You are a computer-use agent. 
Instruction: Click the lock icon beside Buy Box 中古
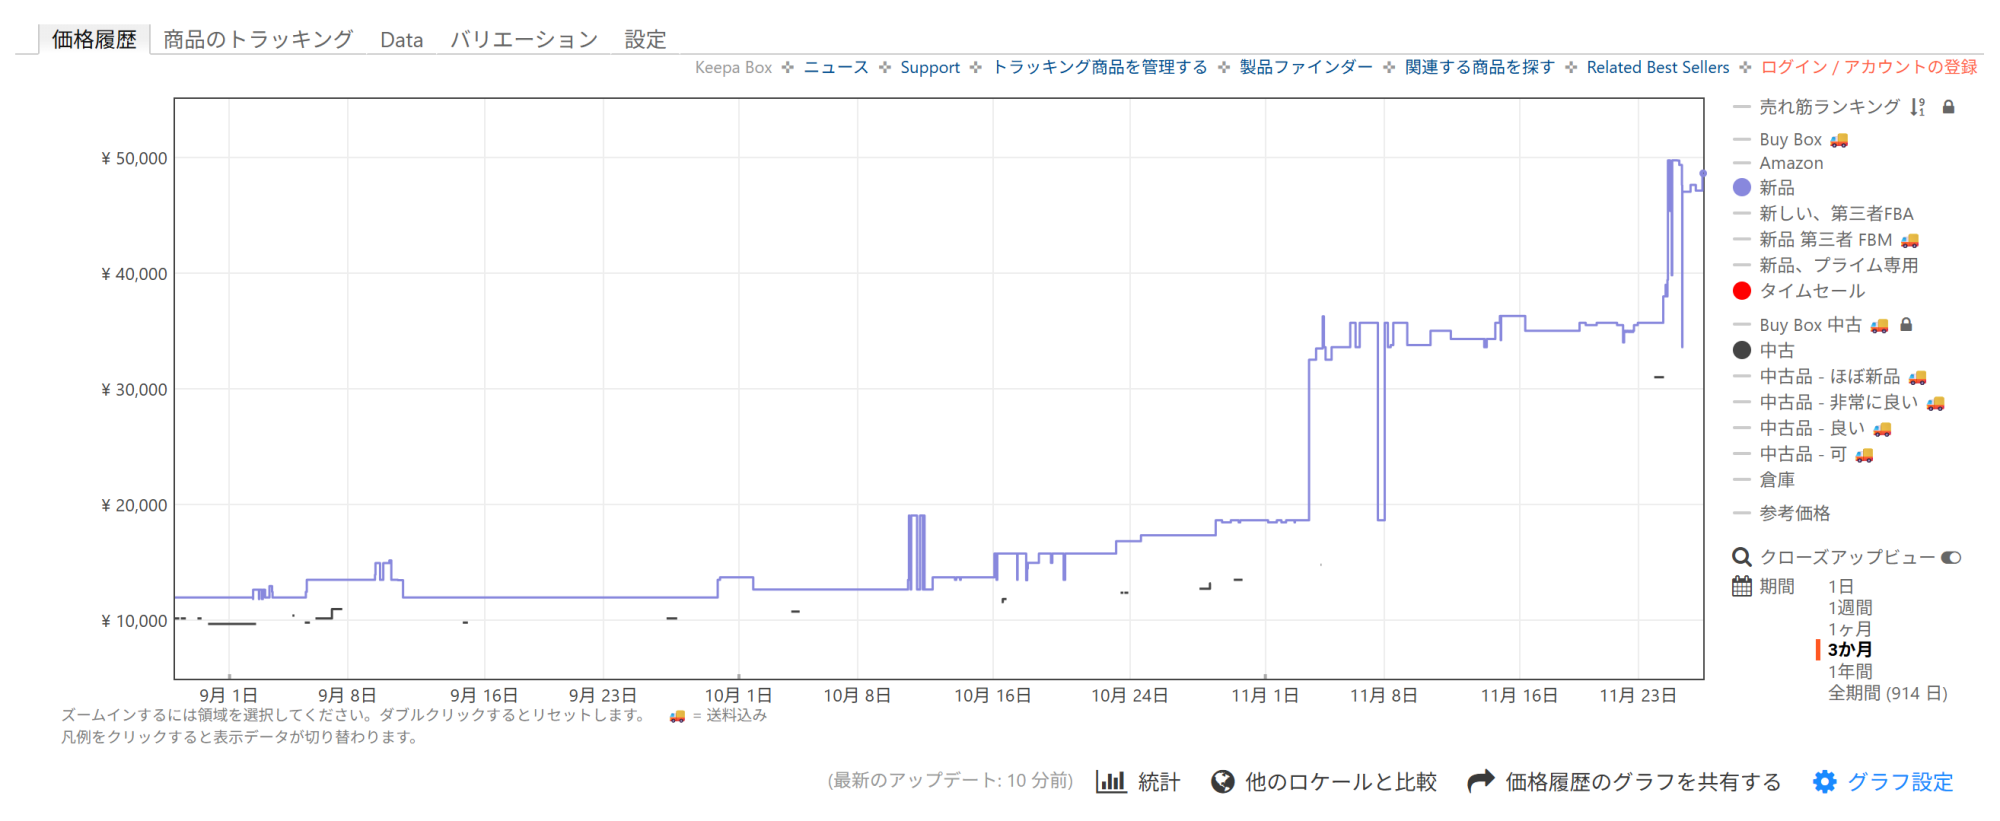1906,325
